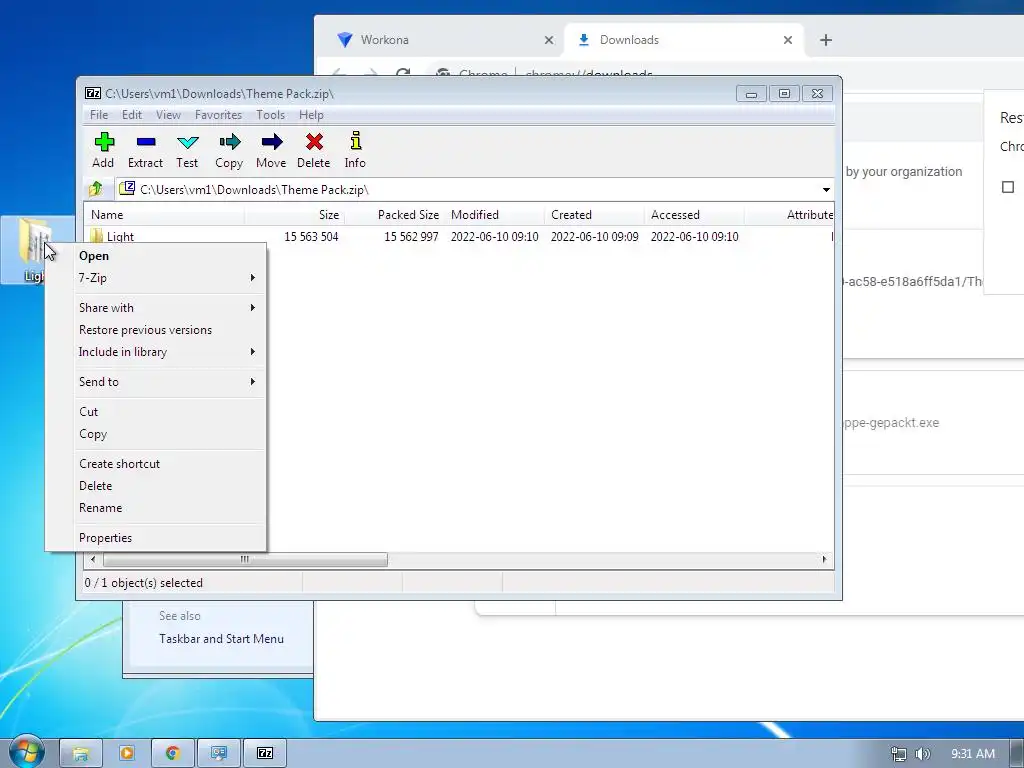
Task: Click the scrollbar left arrow
Action: 93,560
